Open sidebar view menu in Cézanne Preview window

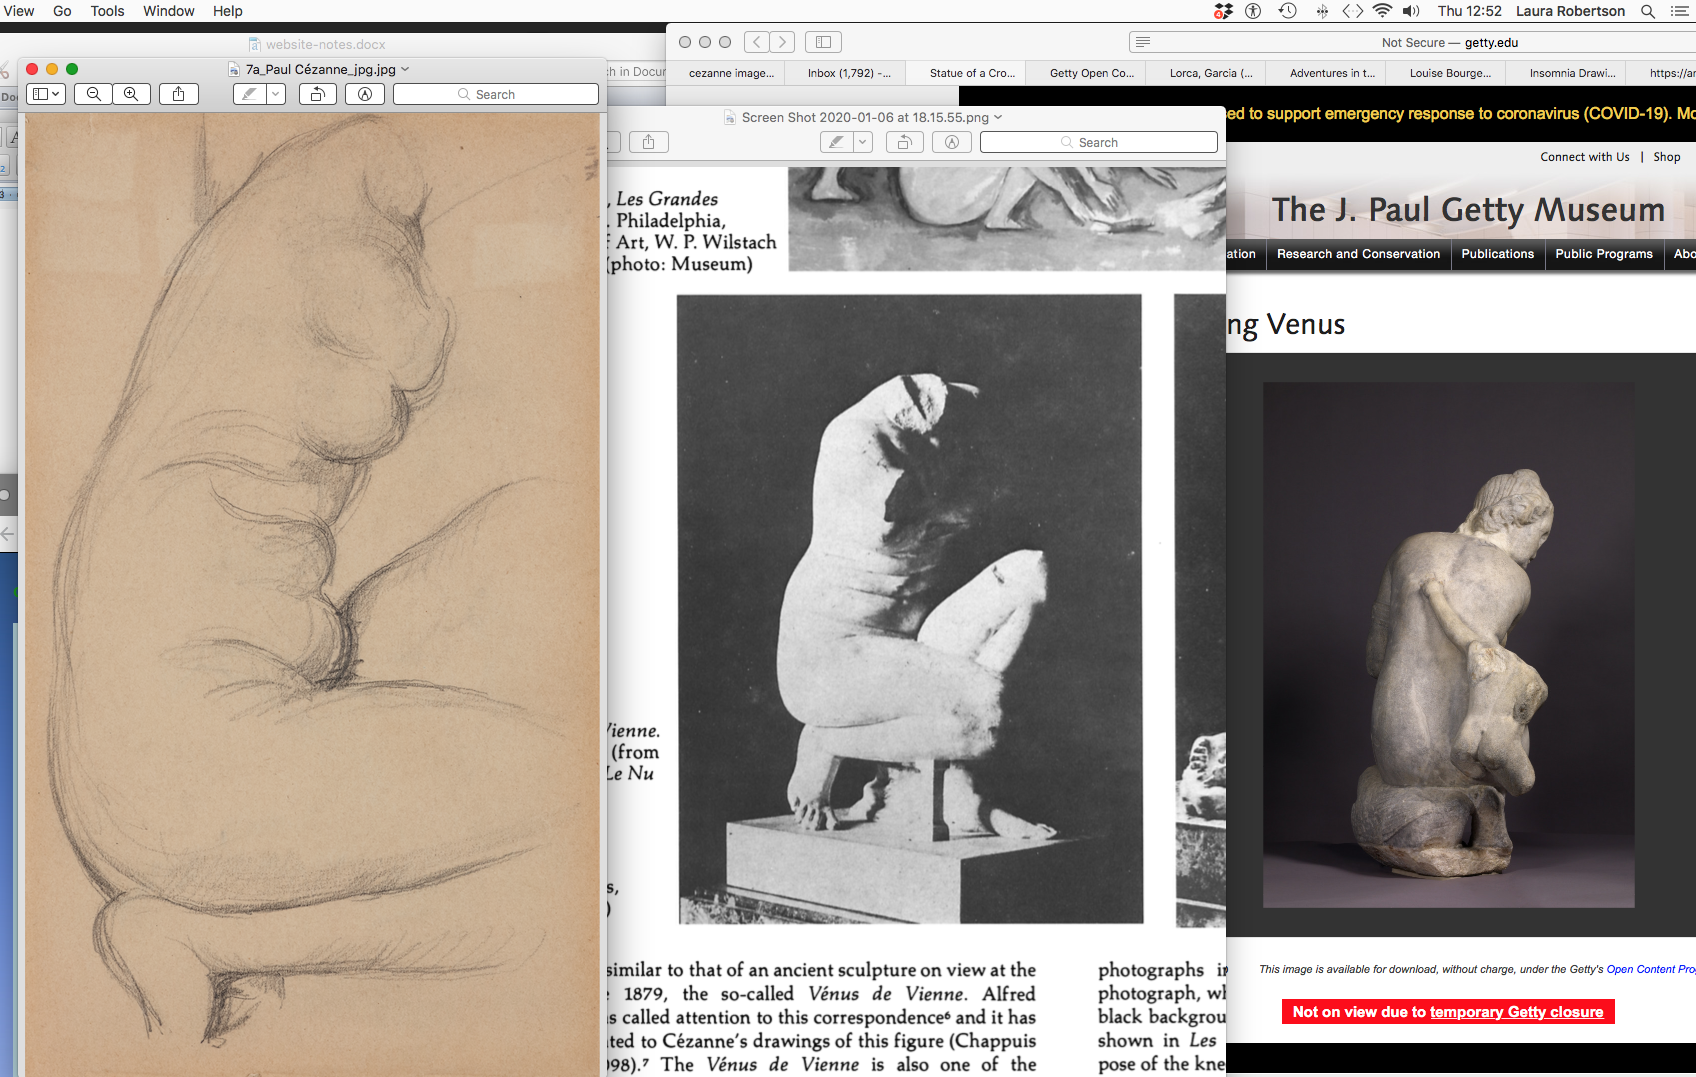[x=45, y=94]
